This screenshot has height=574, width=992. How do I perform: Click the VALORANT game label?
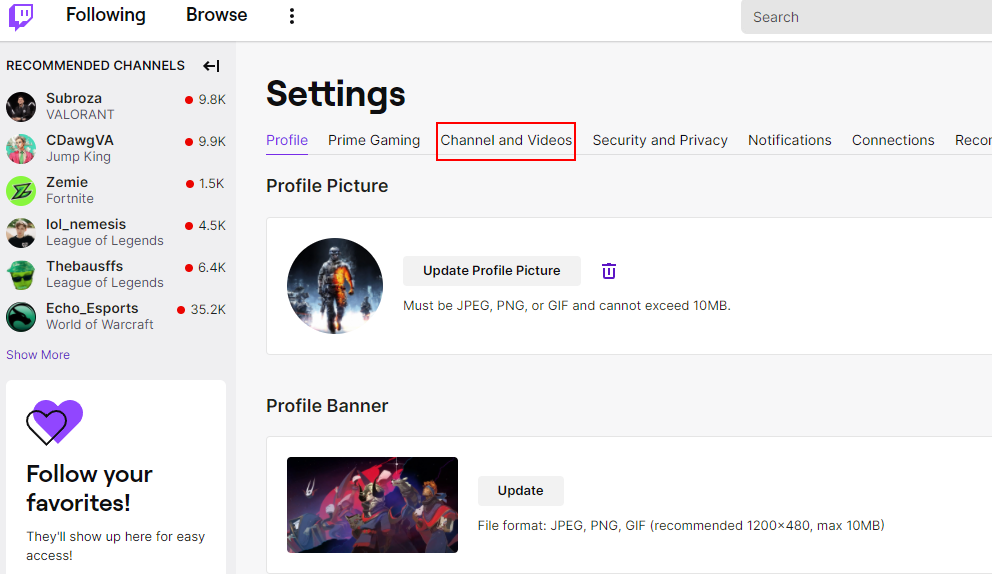click(80, 115)
